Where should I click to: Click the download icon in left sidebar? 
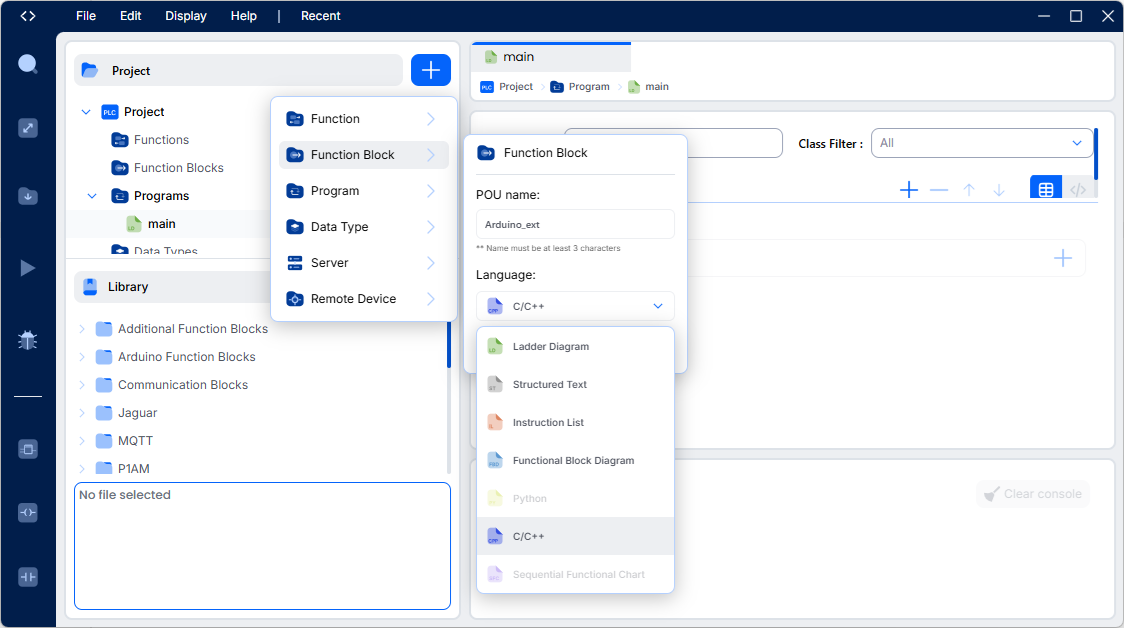(28, 196)
